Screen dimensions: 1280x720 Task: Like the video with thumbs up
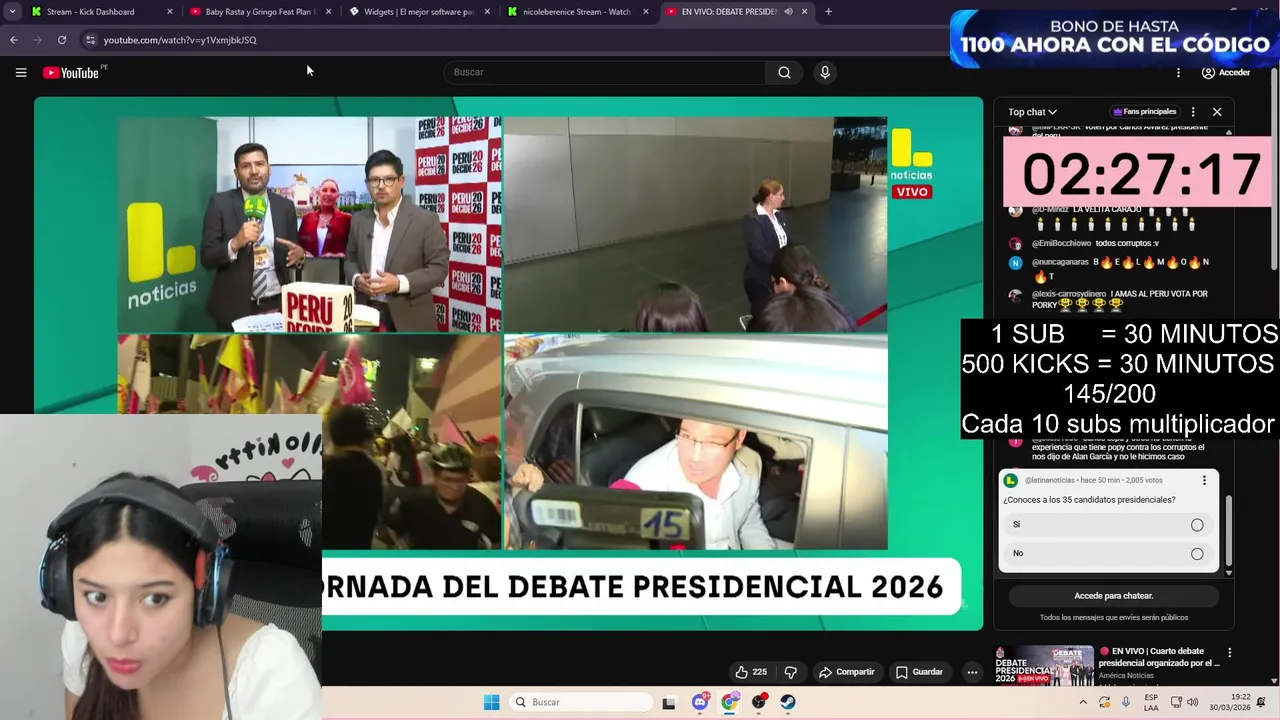[750, 672]
